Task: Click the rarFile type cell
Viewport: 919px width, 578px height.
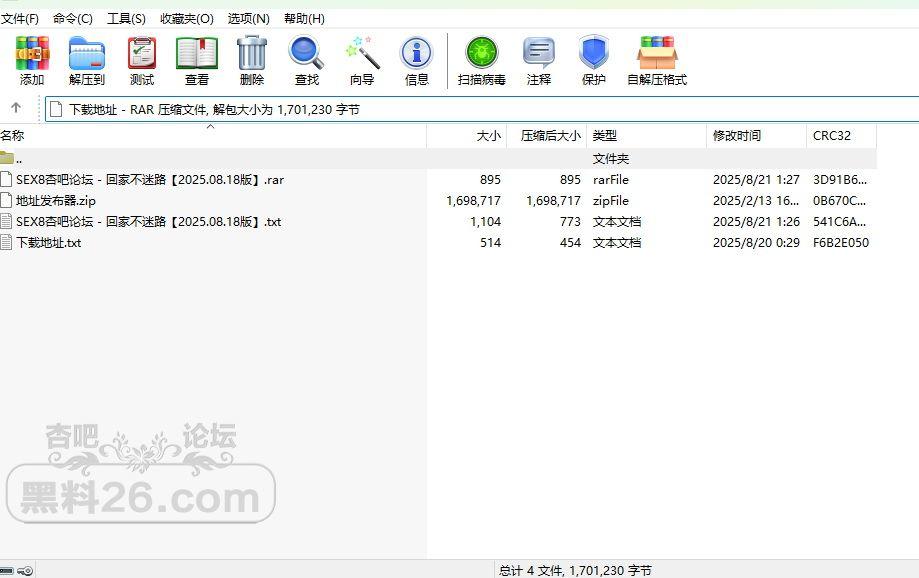Action: [611, 179]
